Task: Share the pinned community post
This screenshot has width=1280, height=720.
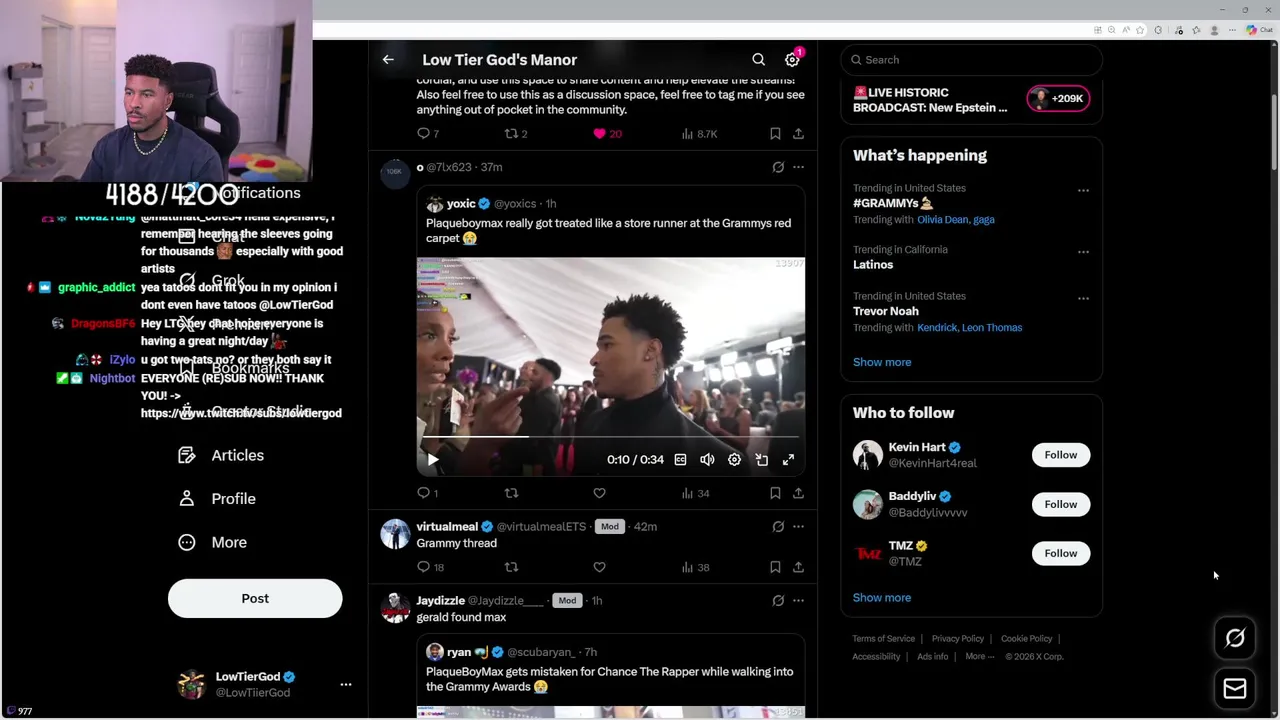Action: (x=798, y=133)
